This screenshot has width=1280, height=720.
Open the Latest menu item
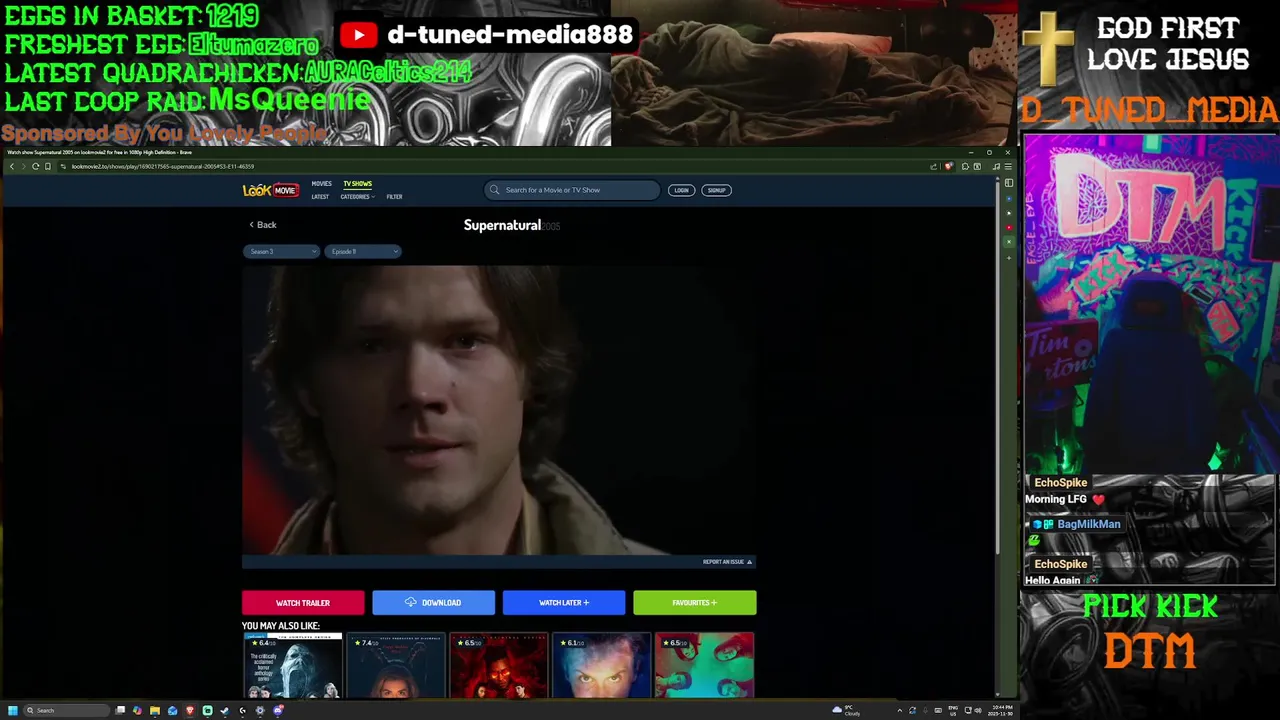[320, 197]
